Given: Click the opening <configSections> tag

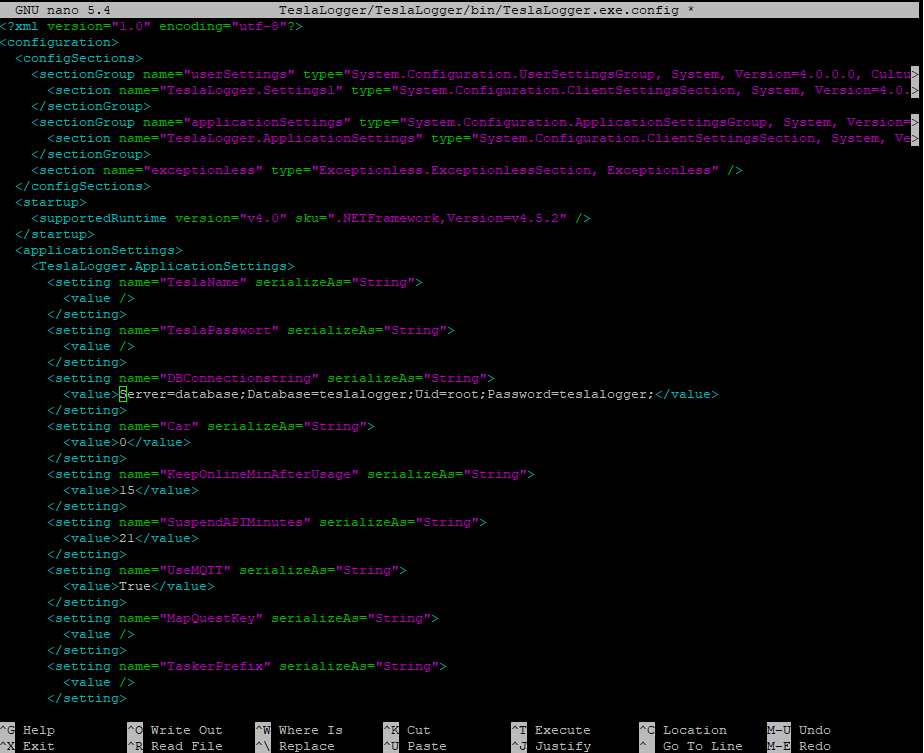Looking at the screenshot, I should point(79,58).
